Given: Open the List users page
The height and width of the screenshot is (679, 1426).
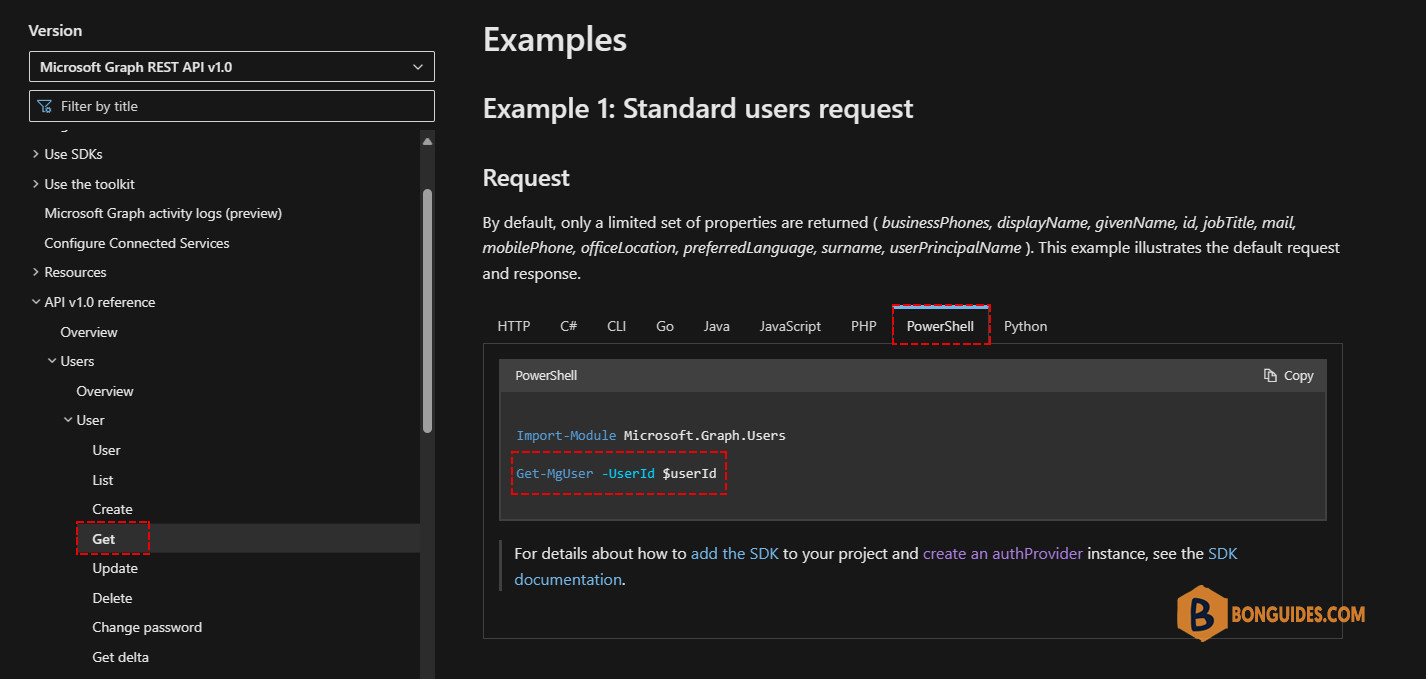Looking at the screenshot, I should point(103,480).
